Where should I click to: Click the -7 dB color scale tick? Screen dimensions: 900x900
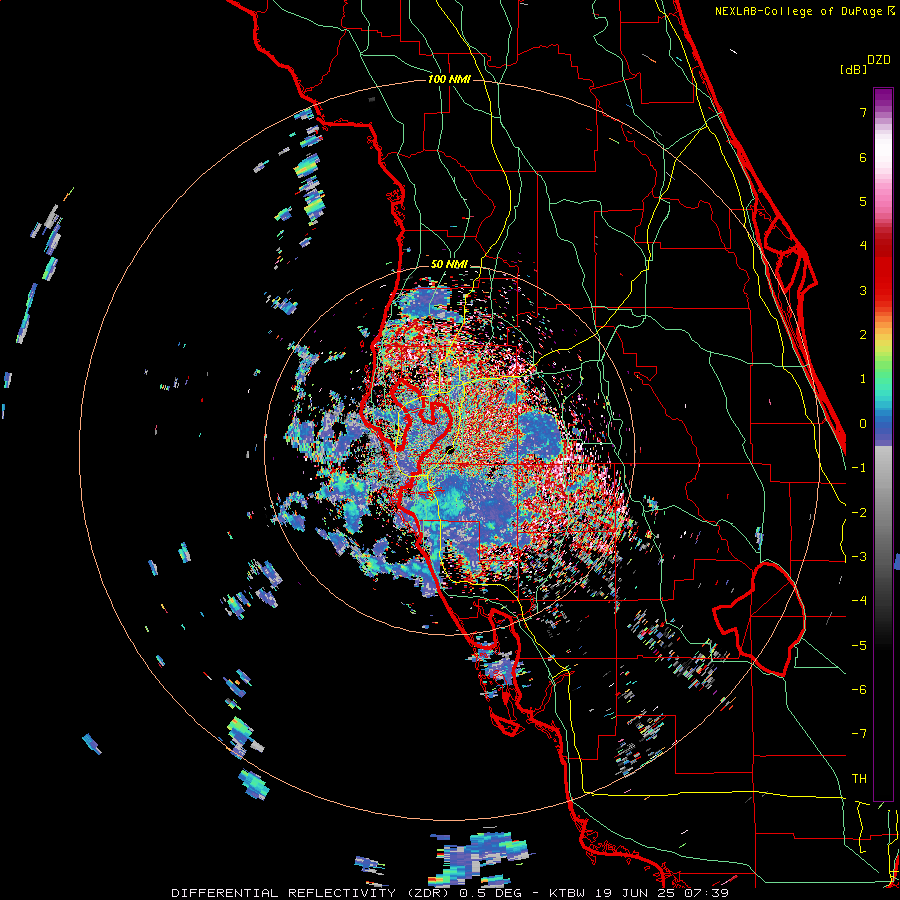(x=859, y=734)
